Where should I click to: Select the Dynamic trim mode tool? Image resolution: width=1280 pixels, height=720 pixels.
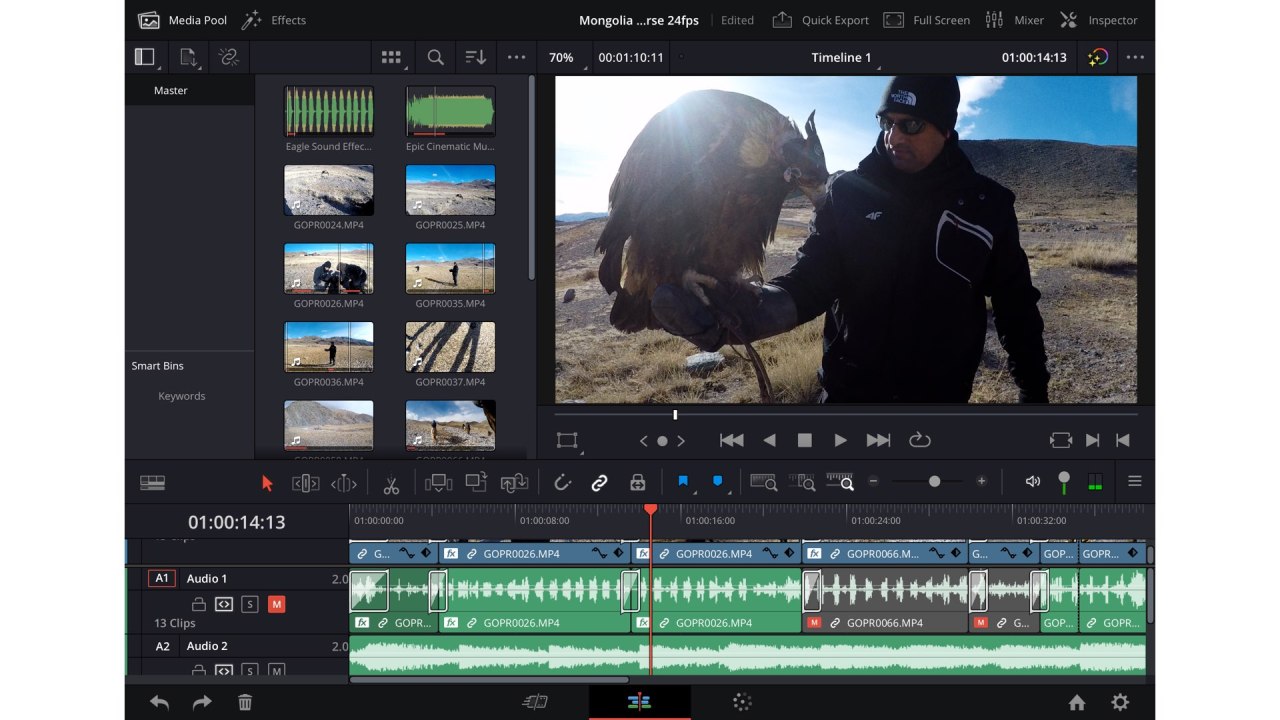[343, 483]
